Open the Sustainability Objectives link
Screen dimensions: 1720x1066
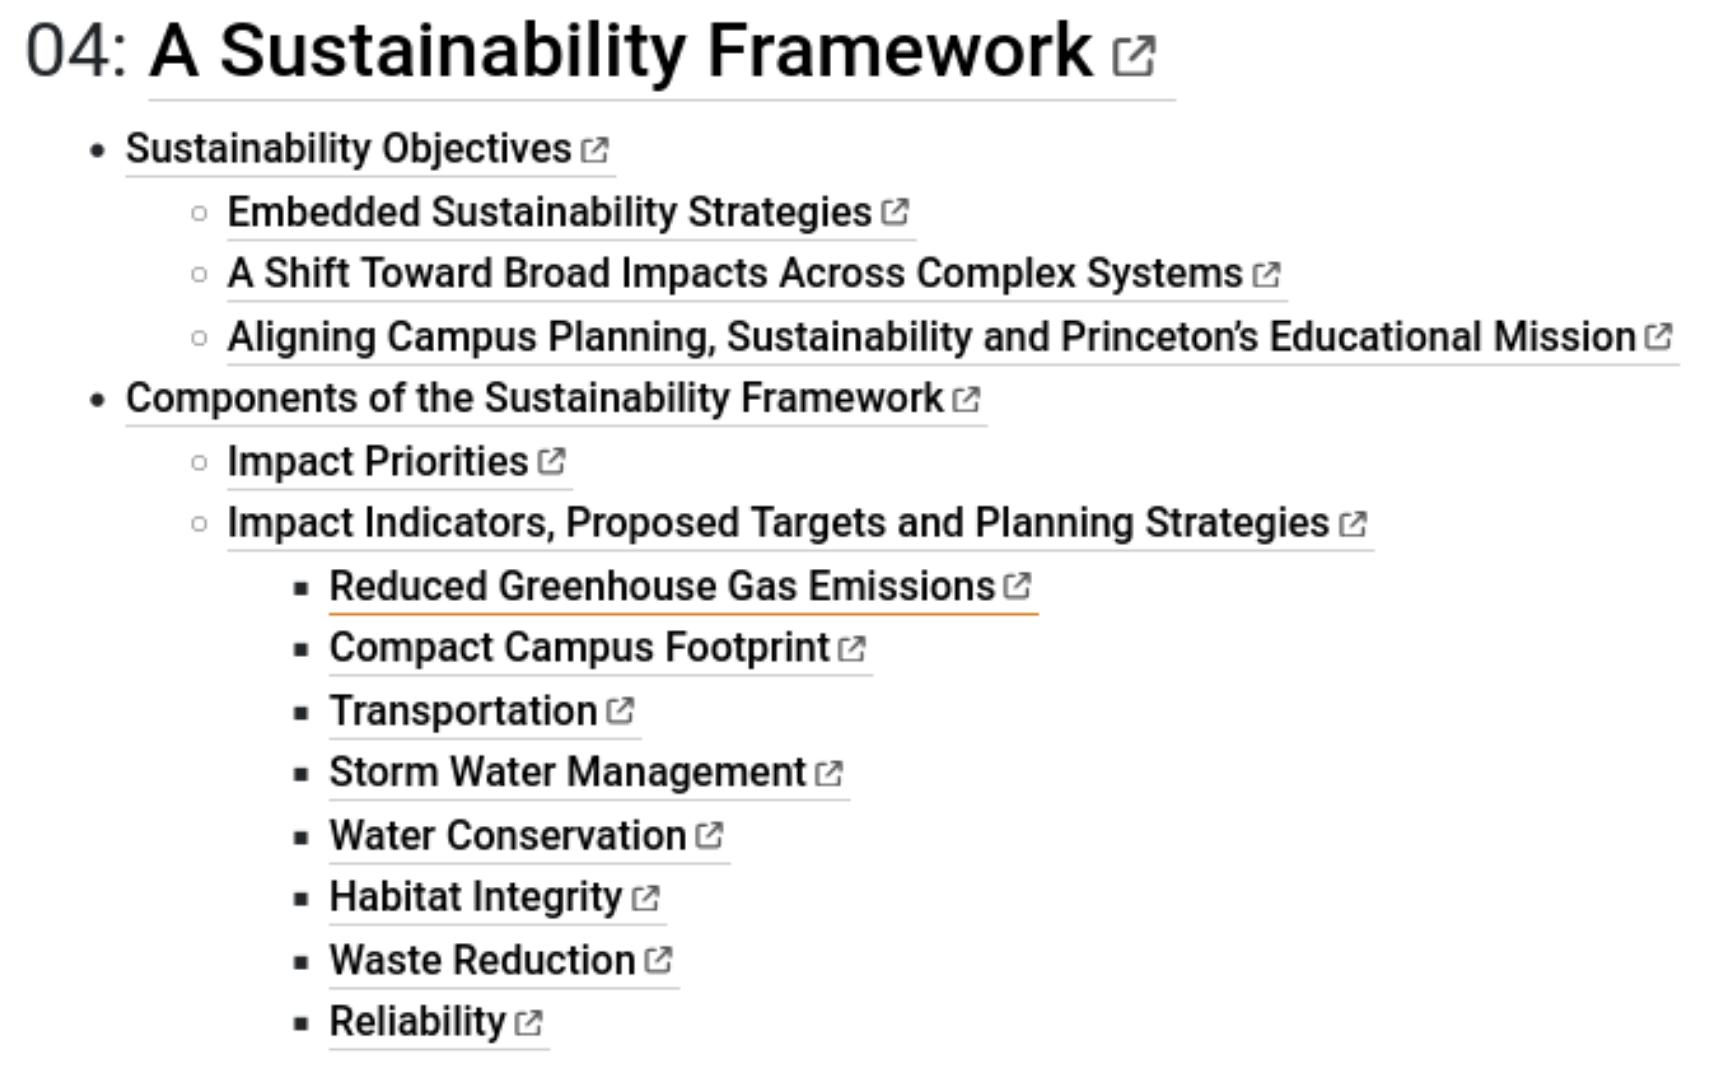click(x=348, y=149)
